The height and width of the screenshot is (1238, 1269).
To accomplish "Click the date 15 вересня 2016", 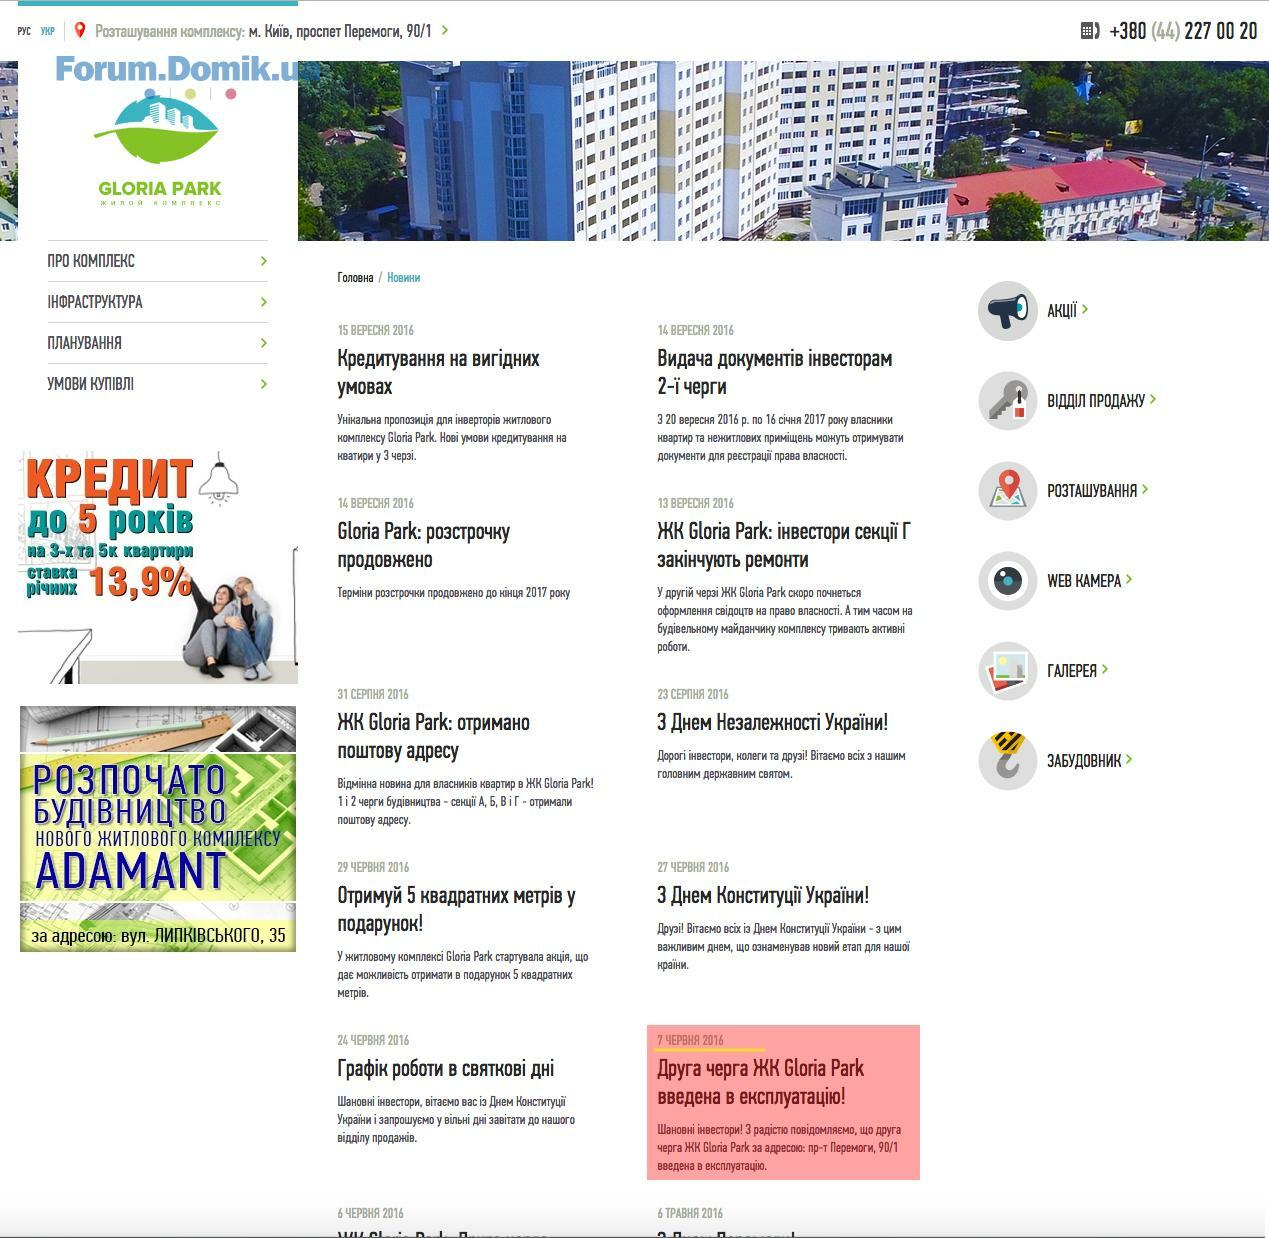I will point(376,330).
